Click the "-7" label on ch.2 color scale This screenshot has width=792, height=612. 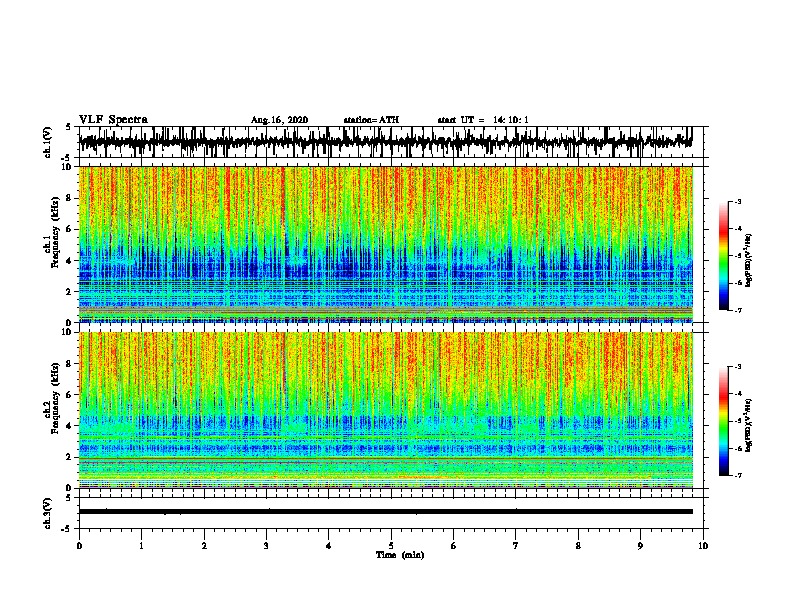pyautogui.click(x=738, y=475)
